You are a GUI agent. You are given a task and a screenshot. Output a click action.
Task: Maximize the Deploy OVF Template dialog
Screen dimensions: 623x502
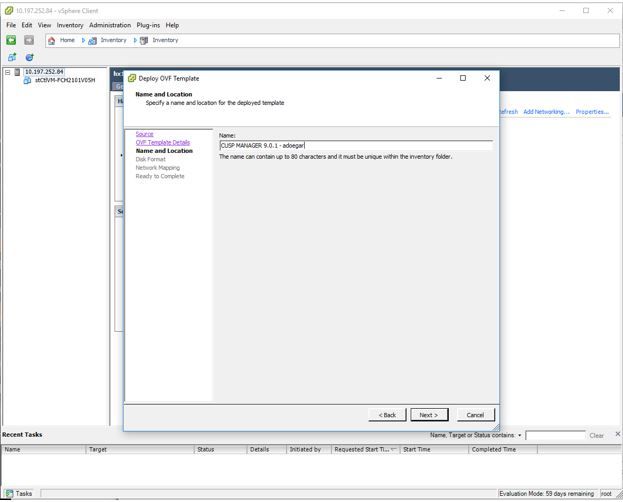463,78
